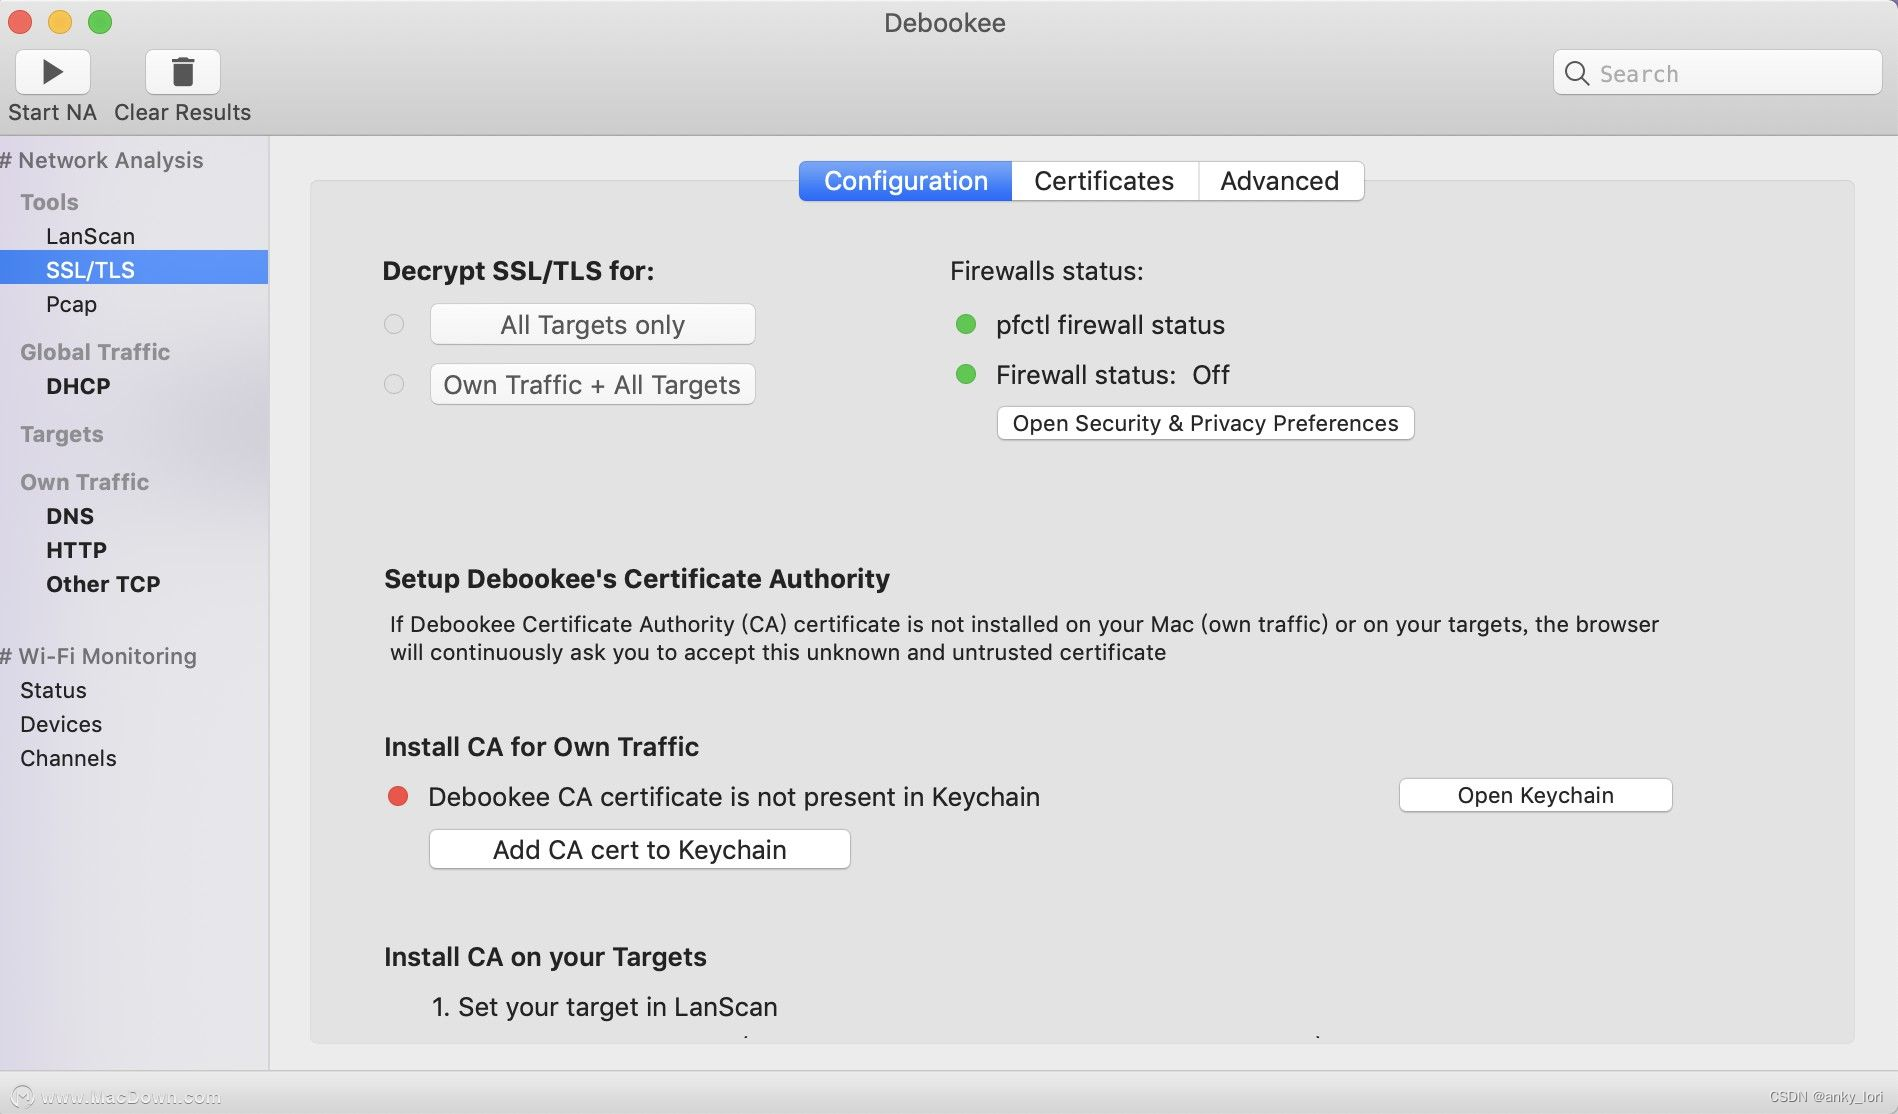Select DHCP under Global Traffic
The height and width of the screenshot is (1114, 1898).
click(x=134, y=386)
